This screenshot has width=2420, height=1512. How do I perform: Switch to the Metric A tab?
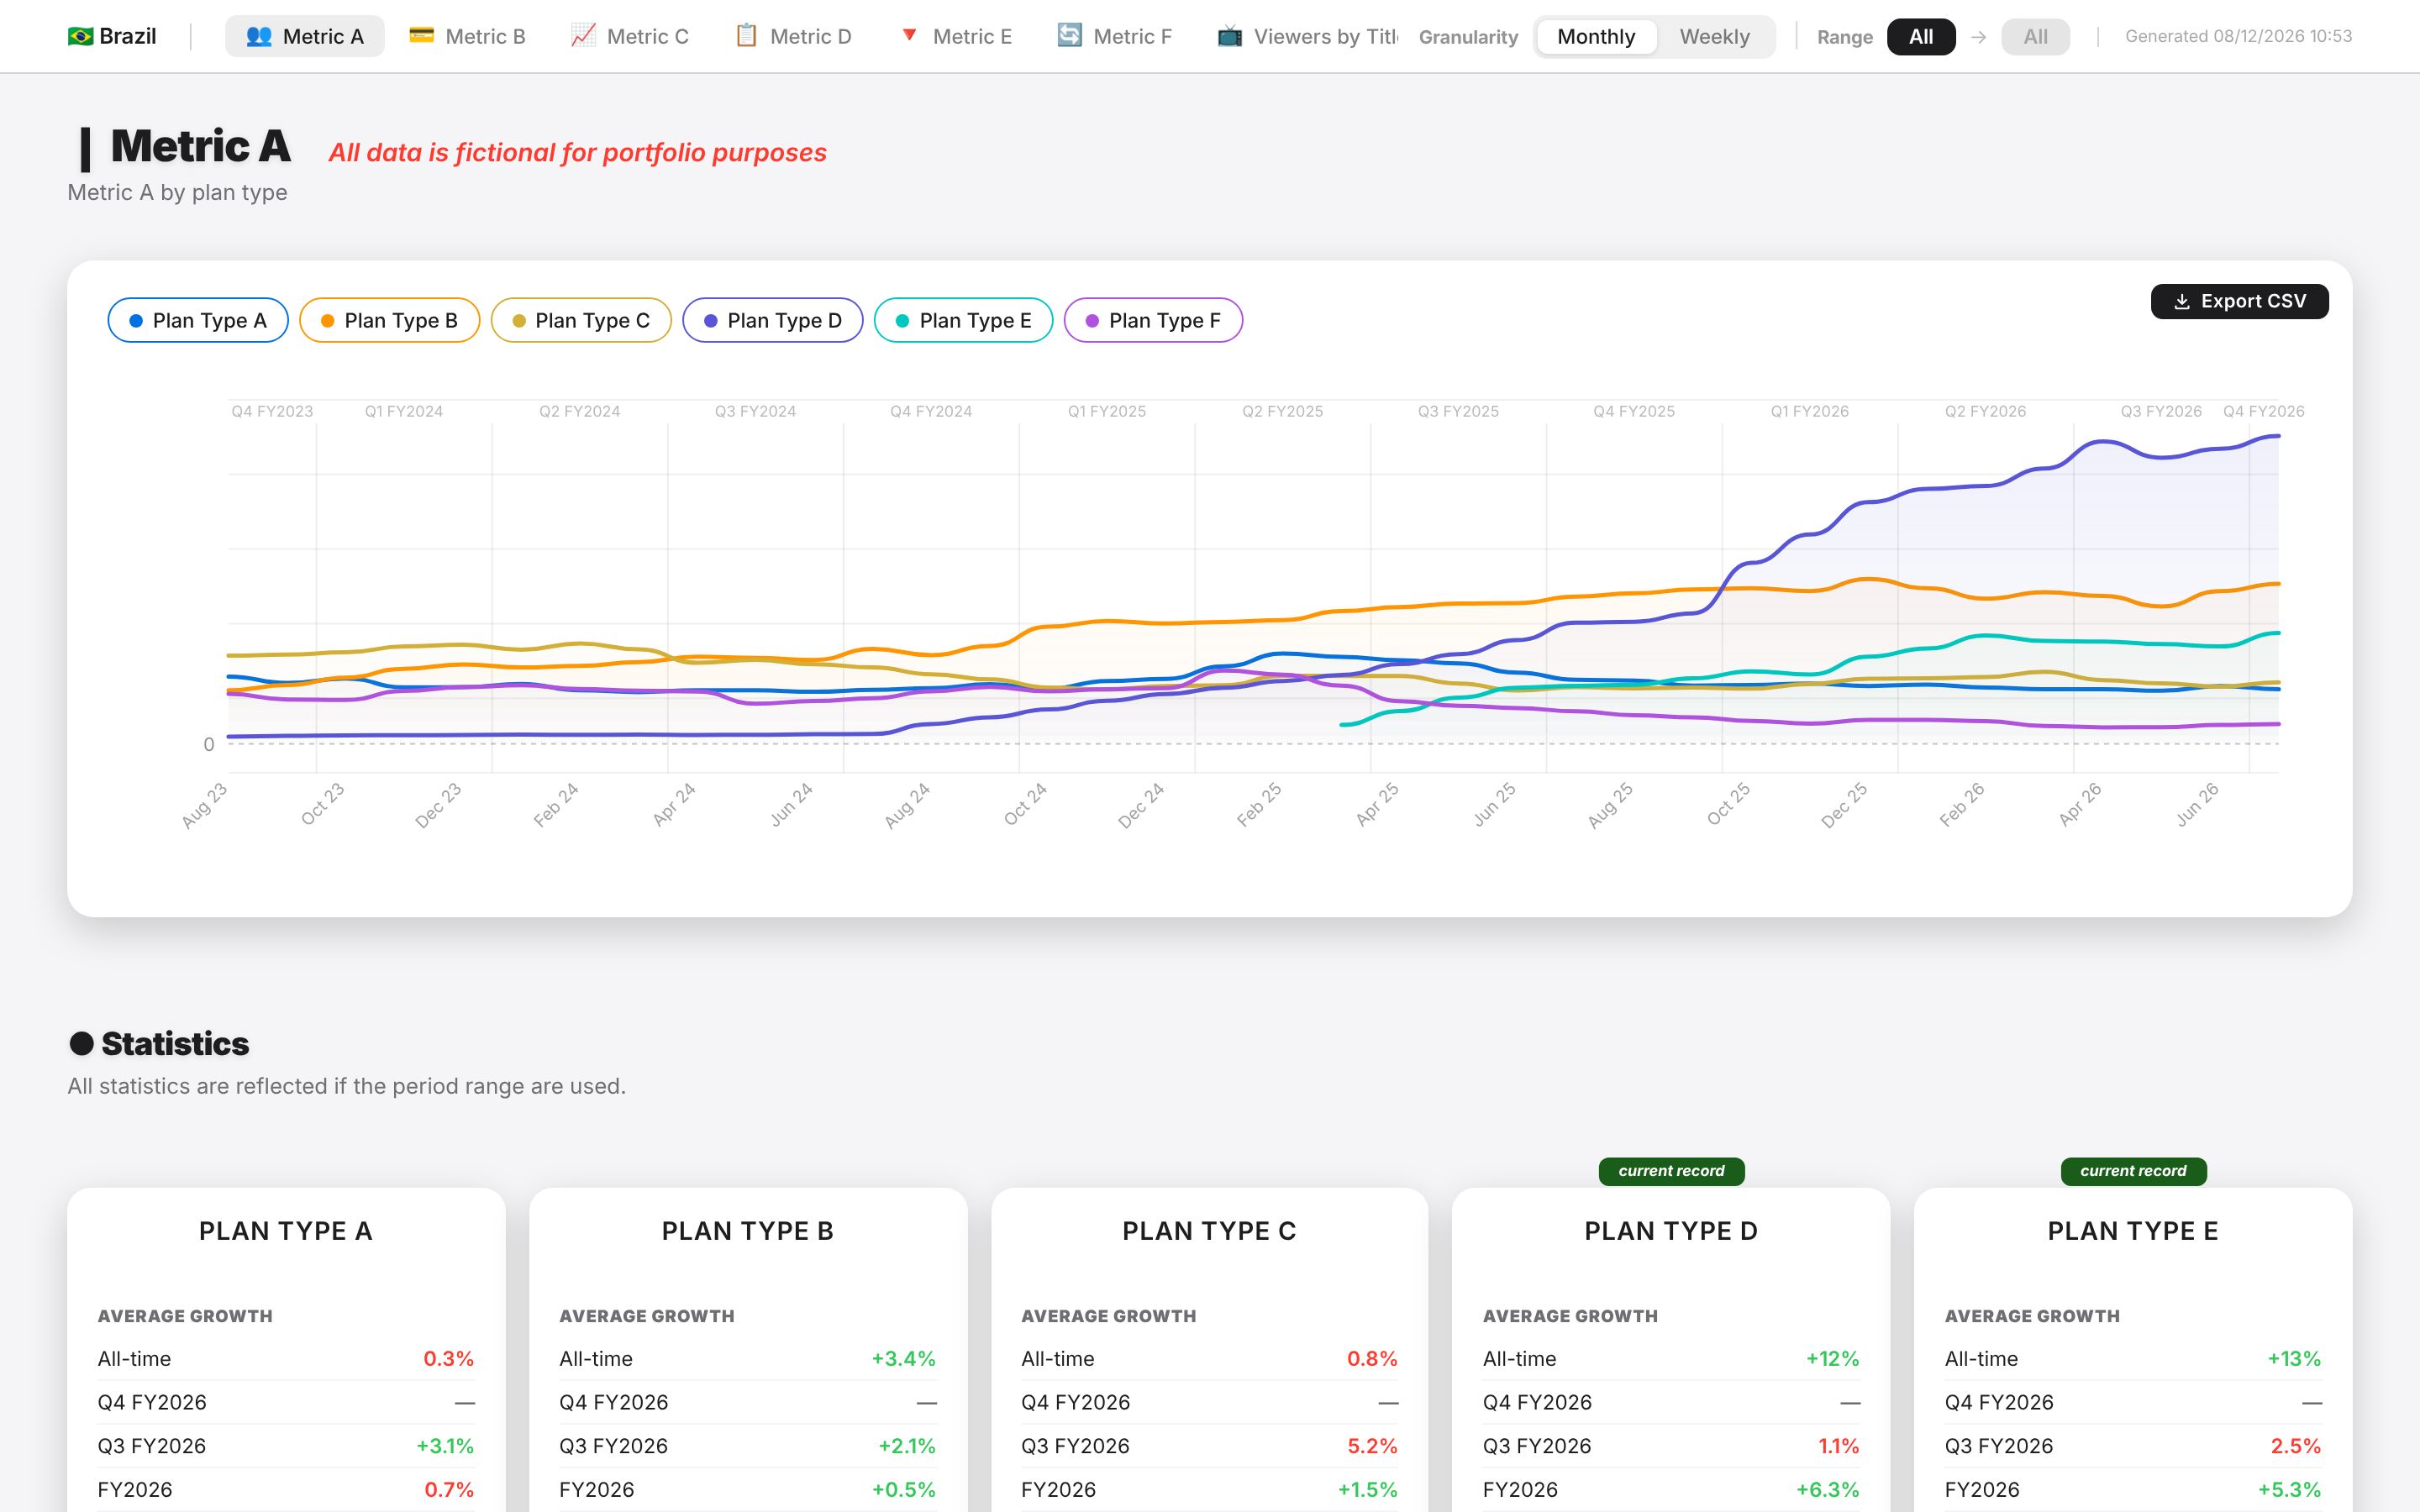pos(304,36)
